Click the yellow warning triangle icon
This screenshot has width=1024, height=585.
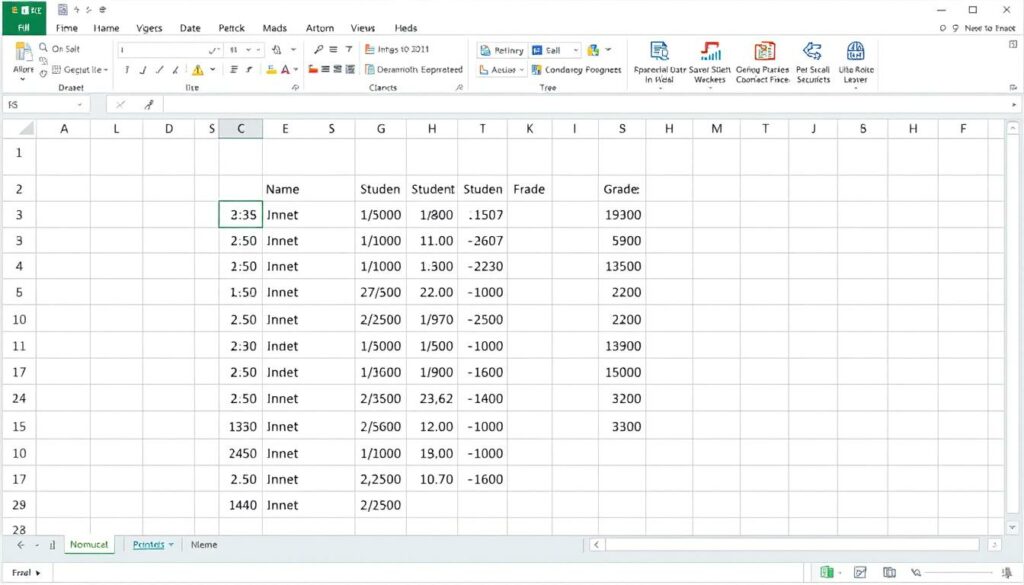pos(197,70)
